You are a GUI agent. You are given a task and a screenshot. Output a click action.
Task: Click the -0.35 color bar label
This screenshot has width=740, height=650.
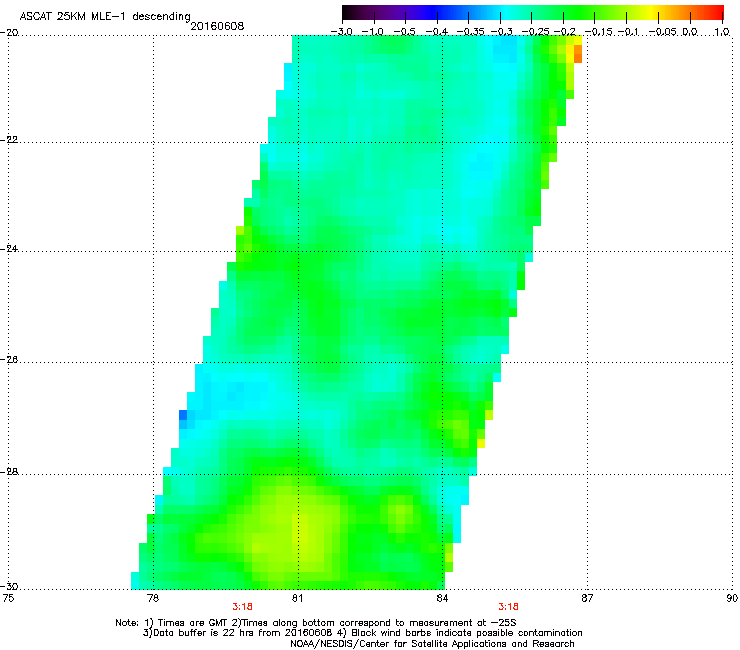pos(471,32)
